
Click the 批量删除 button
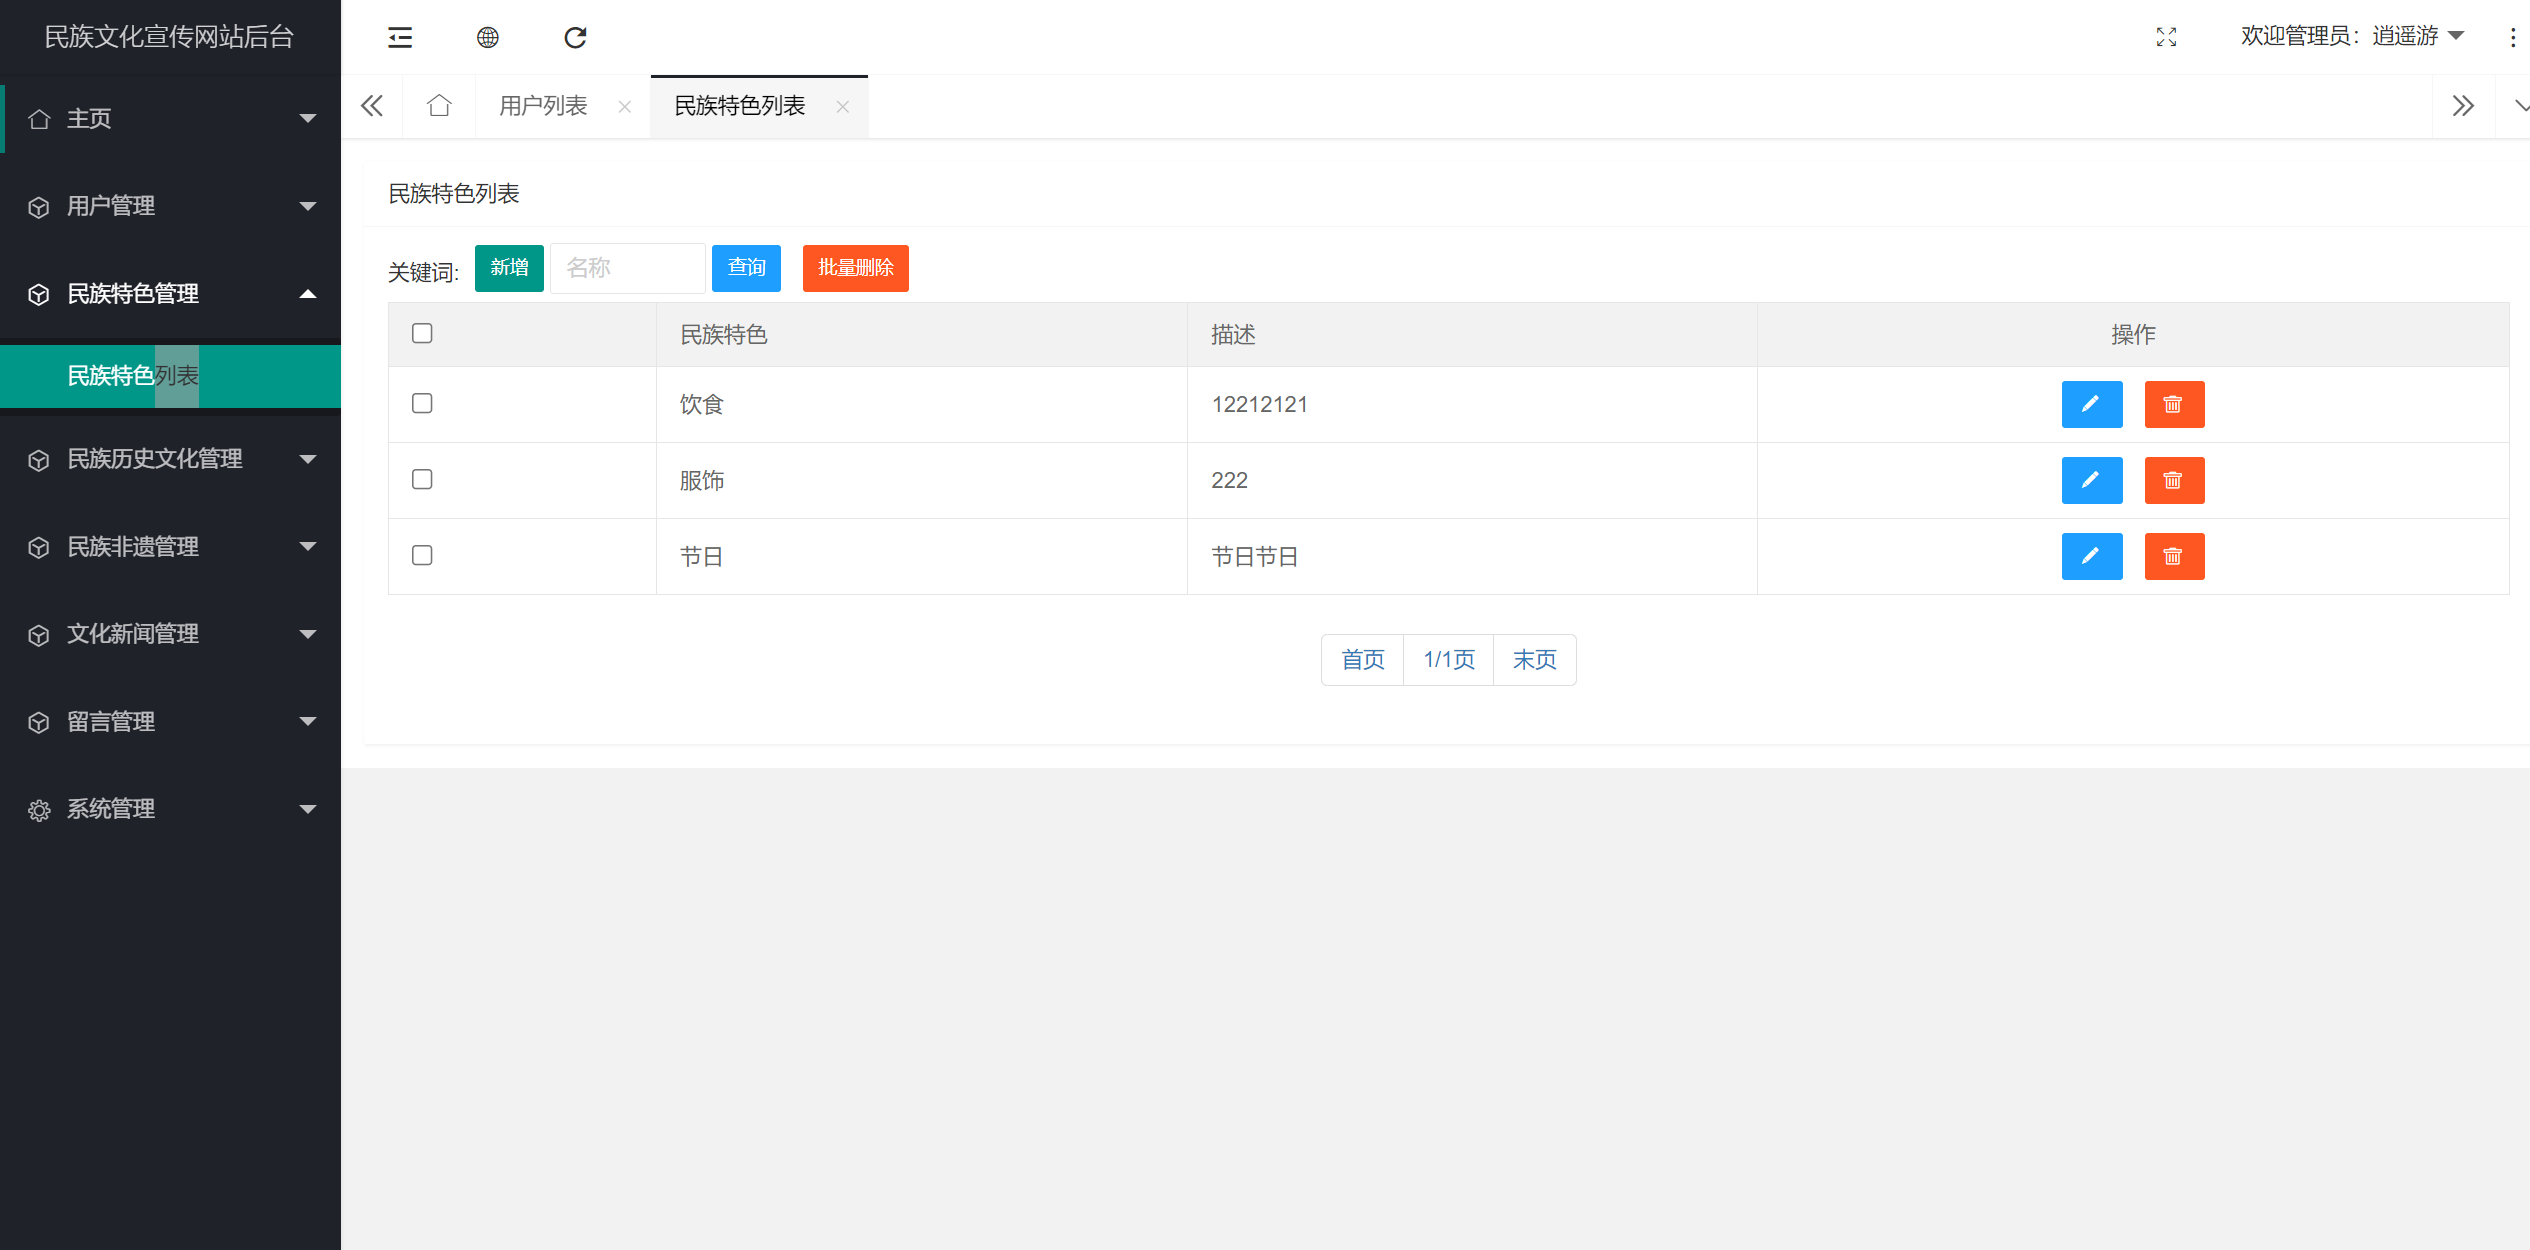pyautogui.click(x=855, y=268)
